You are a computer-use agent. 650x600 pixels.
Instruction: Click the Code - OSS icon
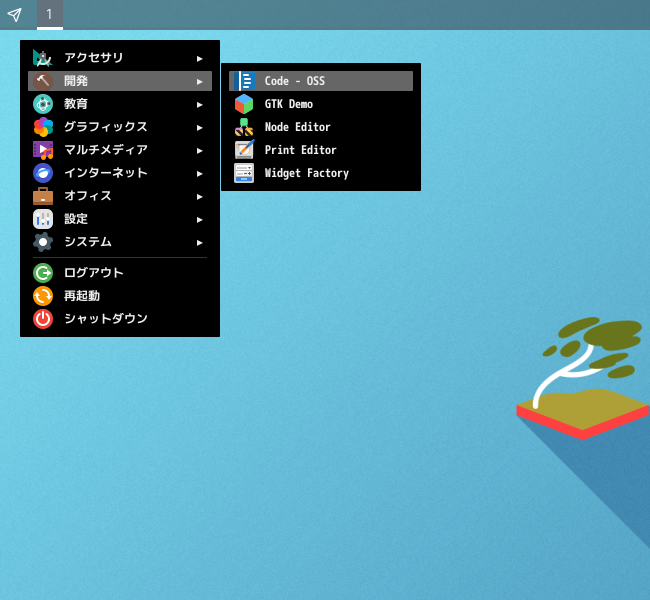pos(244,81)
